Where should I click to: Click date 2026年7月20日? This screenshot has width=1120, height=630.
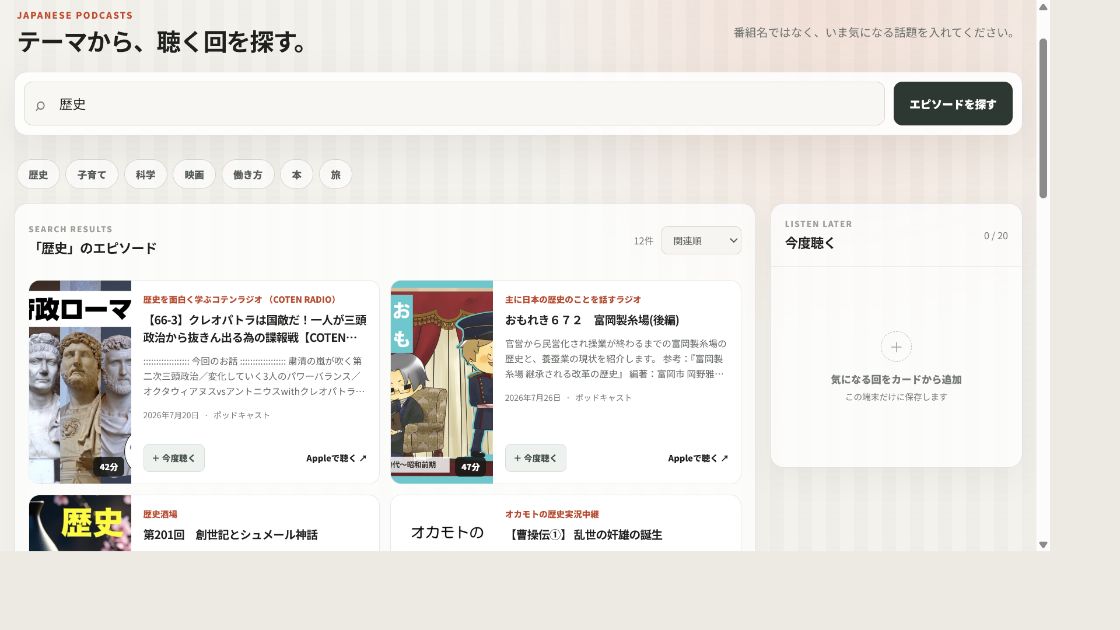click(171, 415)
